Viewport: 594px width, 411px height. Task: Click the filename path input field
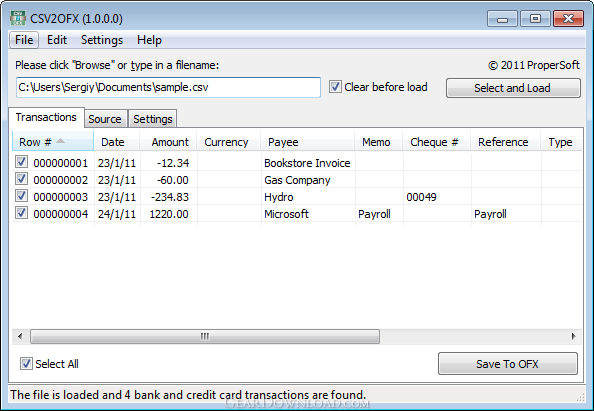tap(168, 87)
